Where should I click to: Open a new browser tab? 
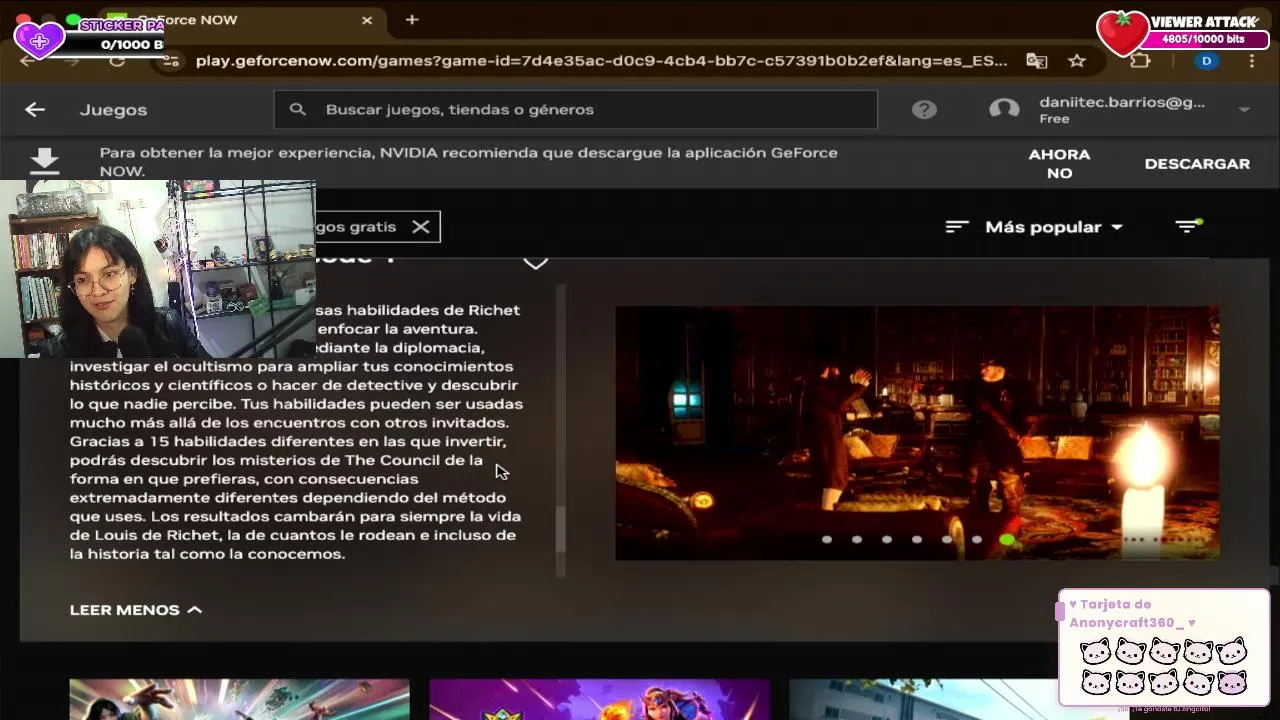[412, 20]
